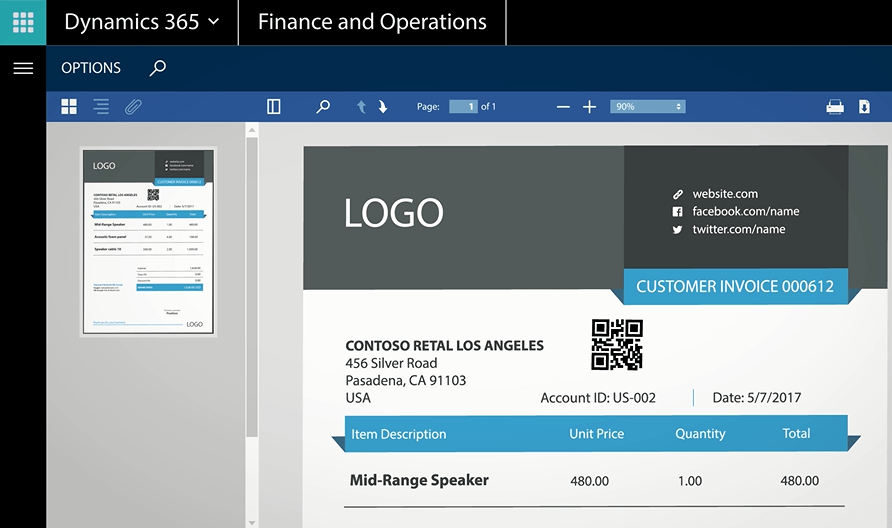Open the 90% zoom level dropdown
This screenshot has height=528, width=892.
(x=647, y=107)
